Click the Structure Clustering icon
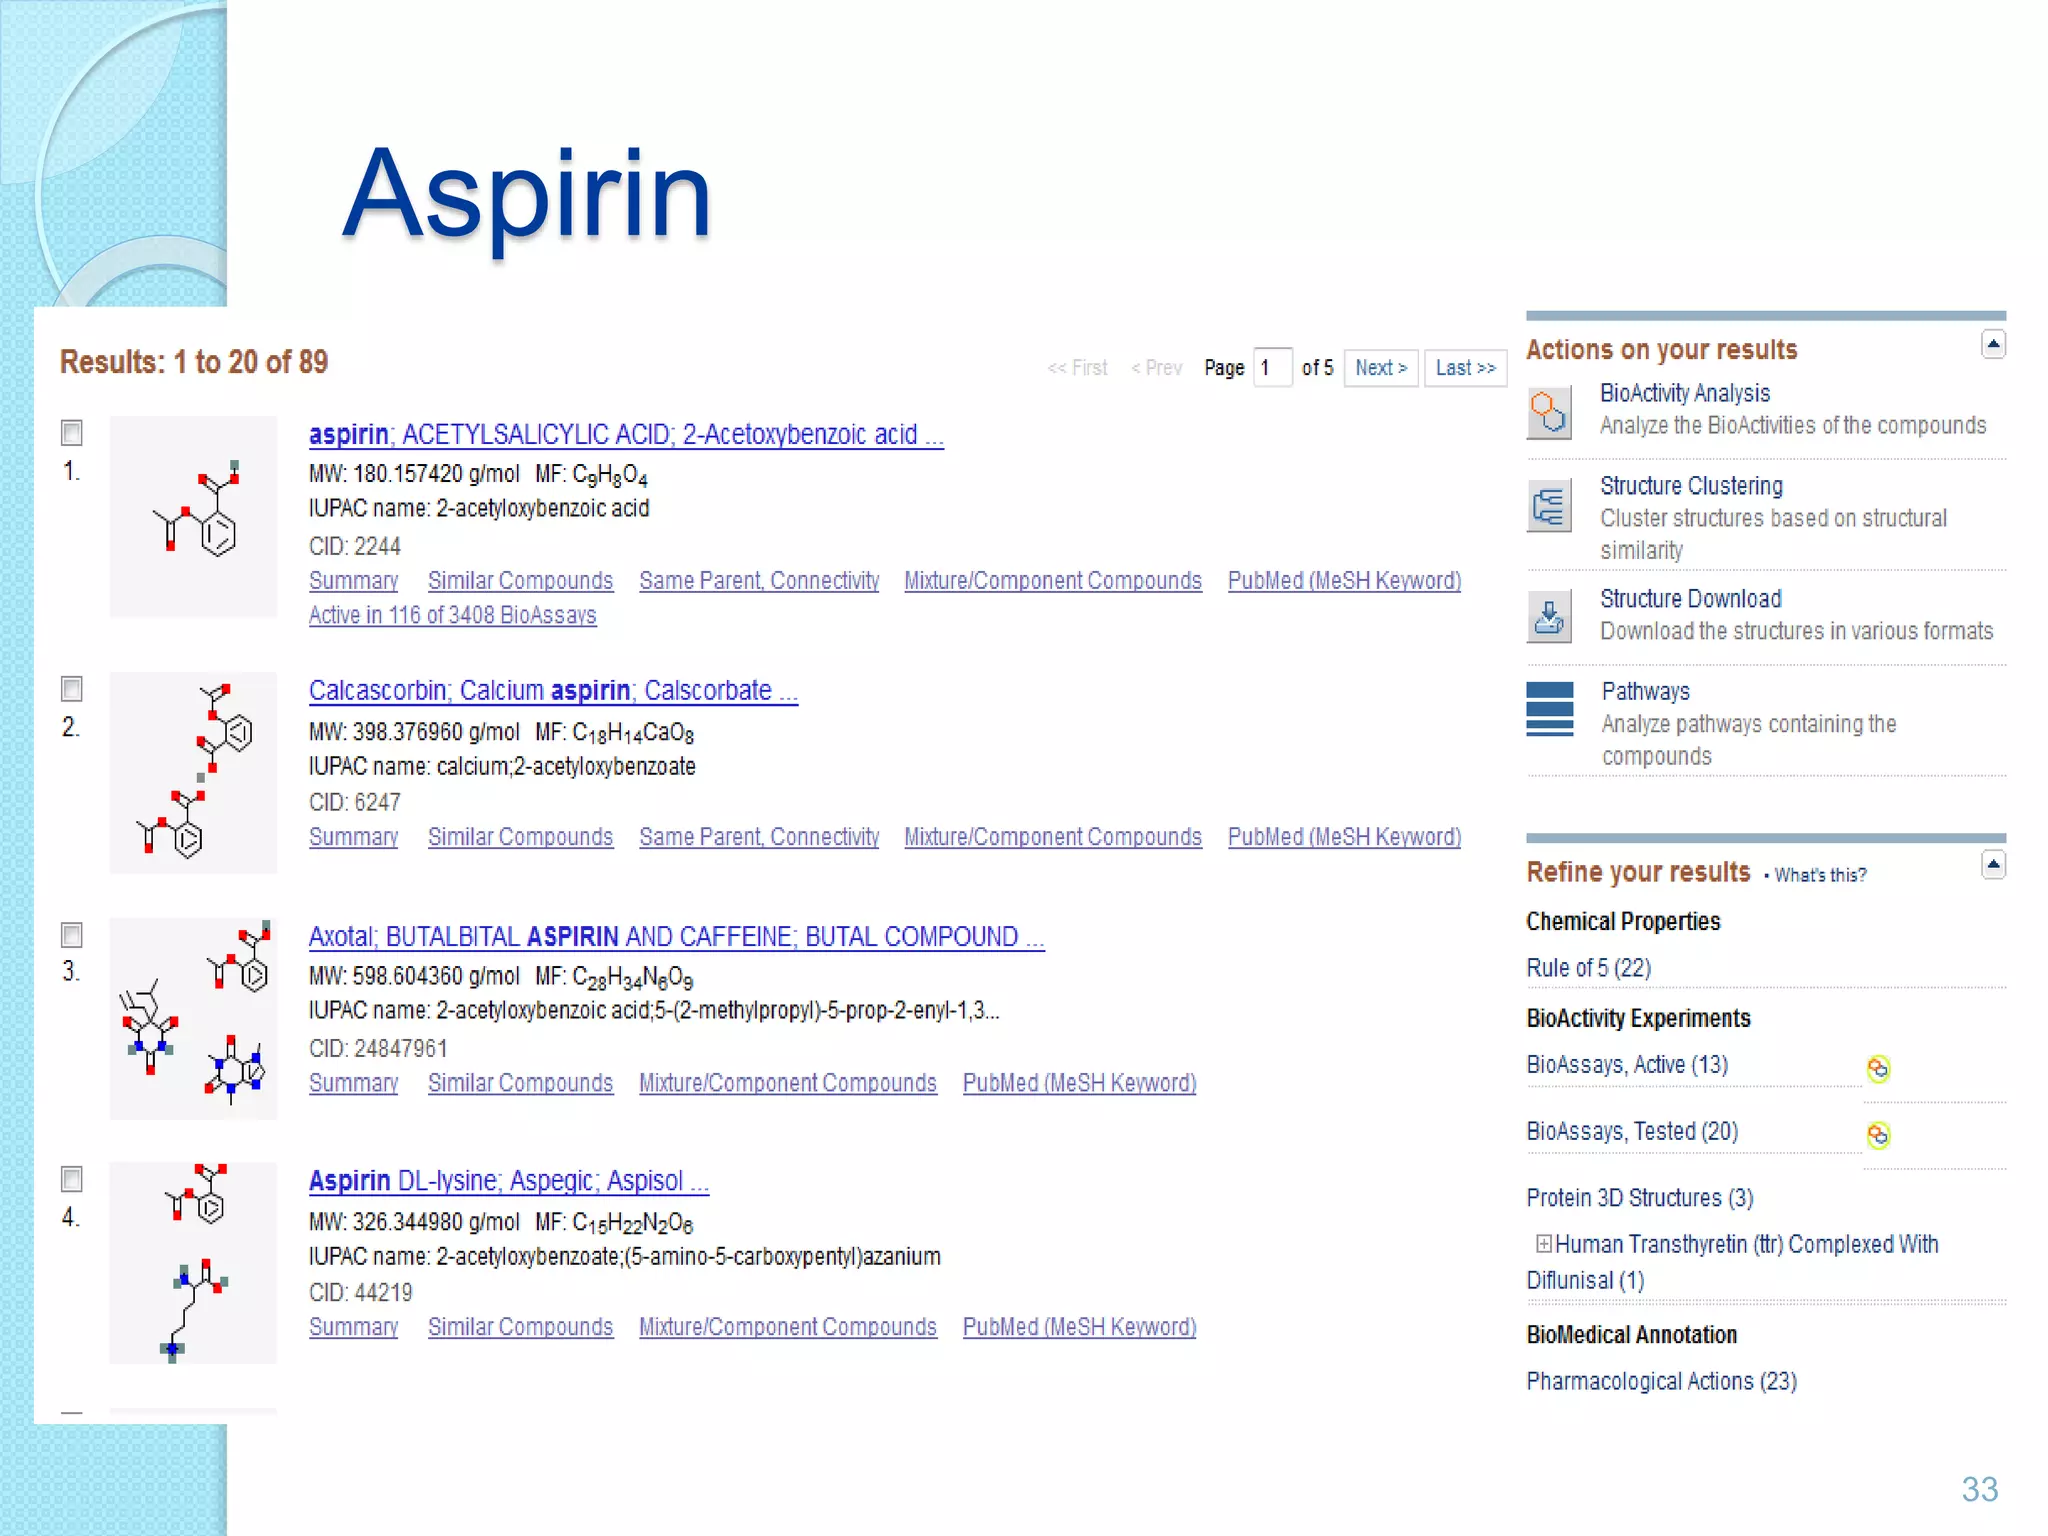Image resolution: width=2048 pixels, height=1536 pixels. coord(1548,505)
